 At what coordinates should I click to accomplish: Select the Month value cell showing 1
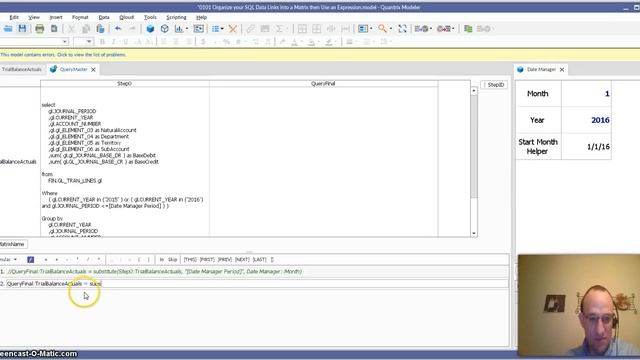[x=586, y=93]
